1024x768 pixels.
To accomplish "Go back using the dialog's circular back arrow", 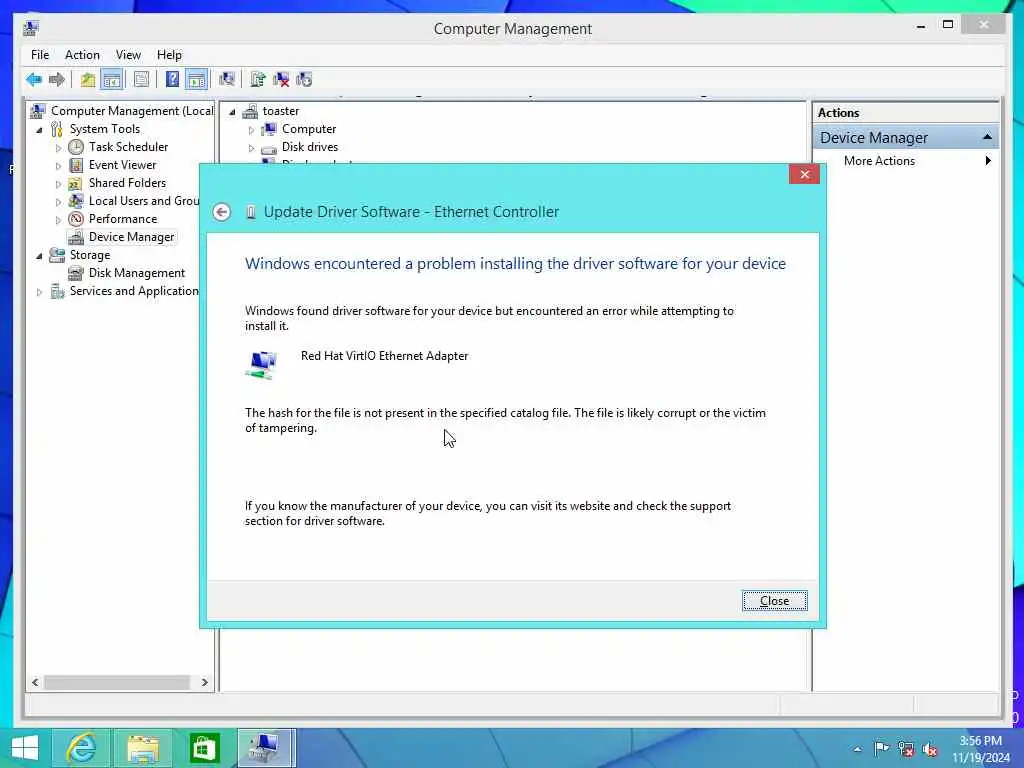I will click(x=222, y=212).
